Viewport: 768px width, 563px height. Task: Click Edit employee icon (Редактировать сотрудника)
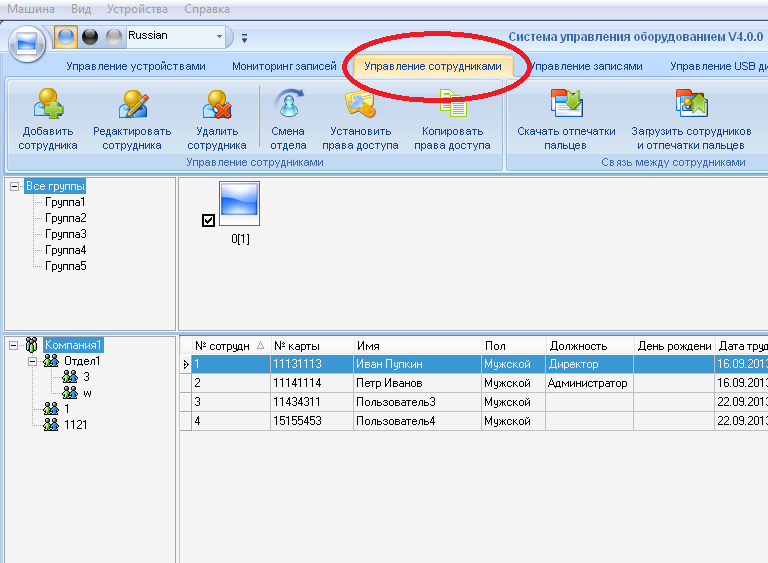(133, 104)
